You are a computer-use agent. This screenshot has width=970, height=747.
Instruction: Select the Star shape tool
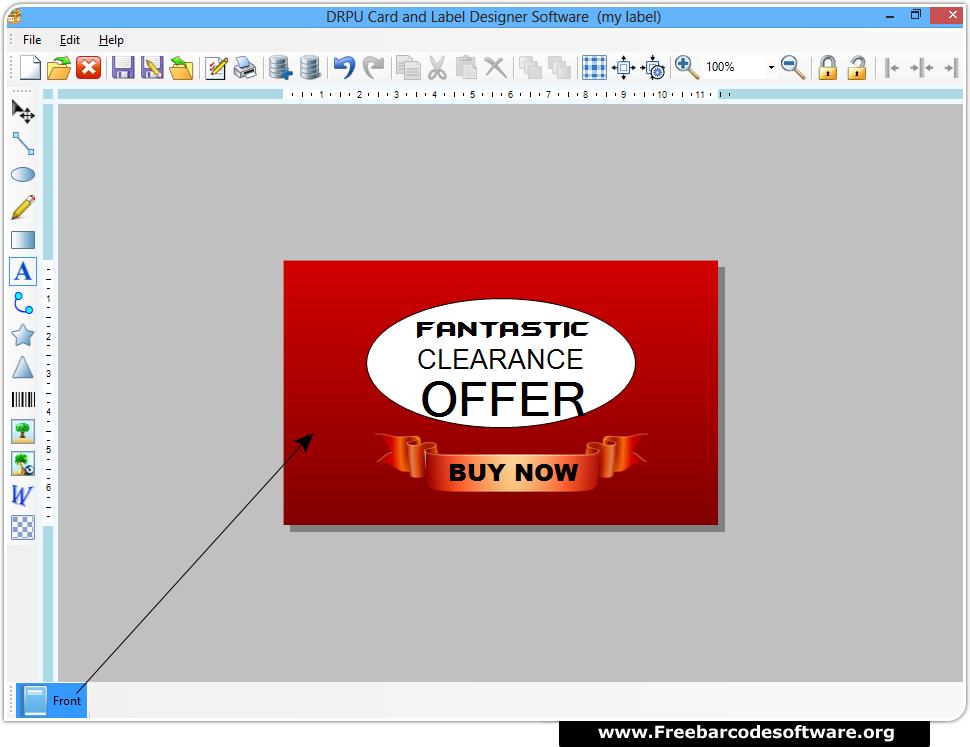coord(23,335)
